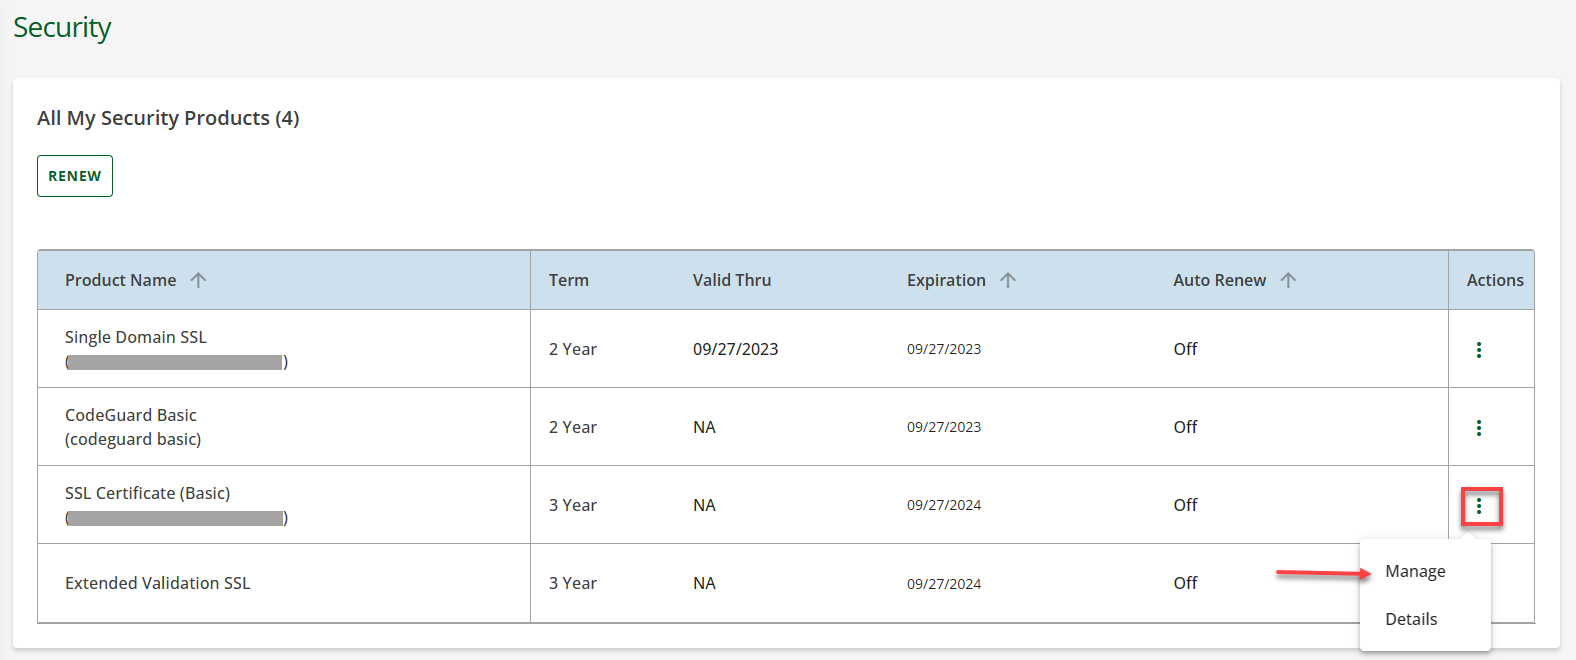Image resolution: width=1576 pixels, height=660 pixels.
Task: Choose Details from the actions popup
Action: [1411, 619]
